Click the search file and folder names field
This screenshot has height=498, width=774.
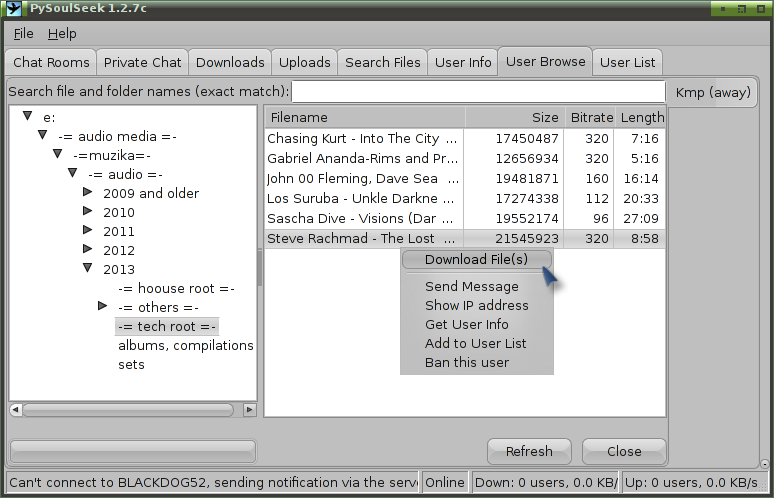tap(478, 92)
